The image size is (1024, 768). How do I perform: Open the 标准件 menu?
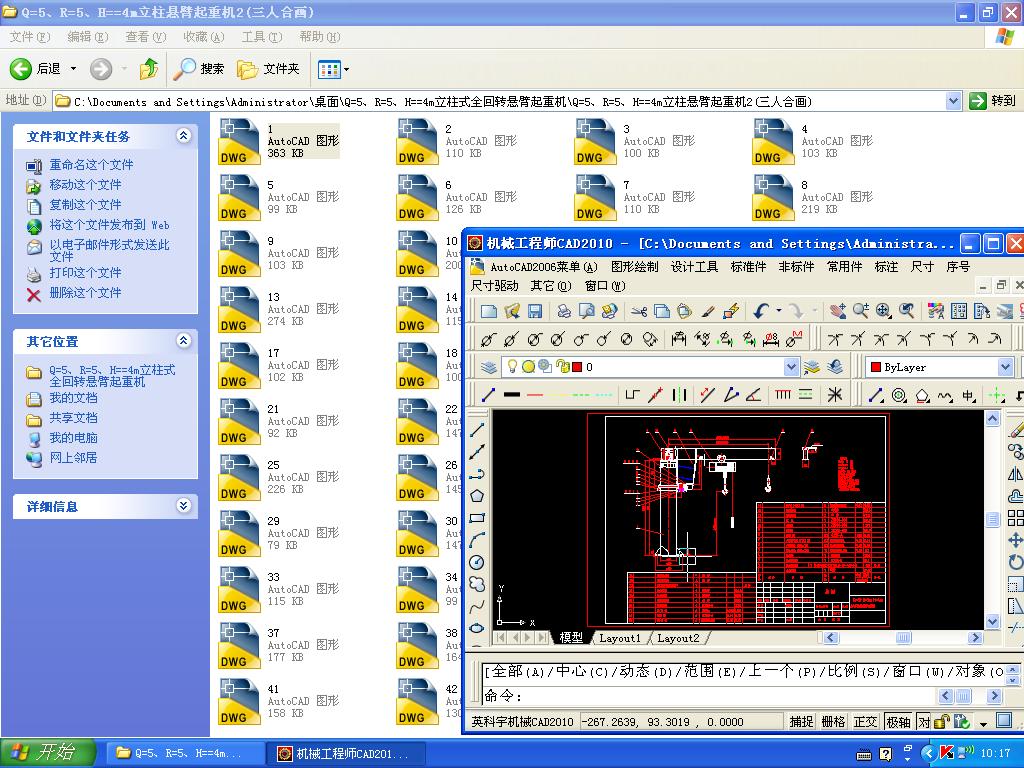pos(748,267)
